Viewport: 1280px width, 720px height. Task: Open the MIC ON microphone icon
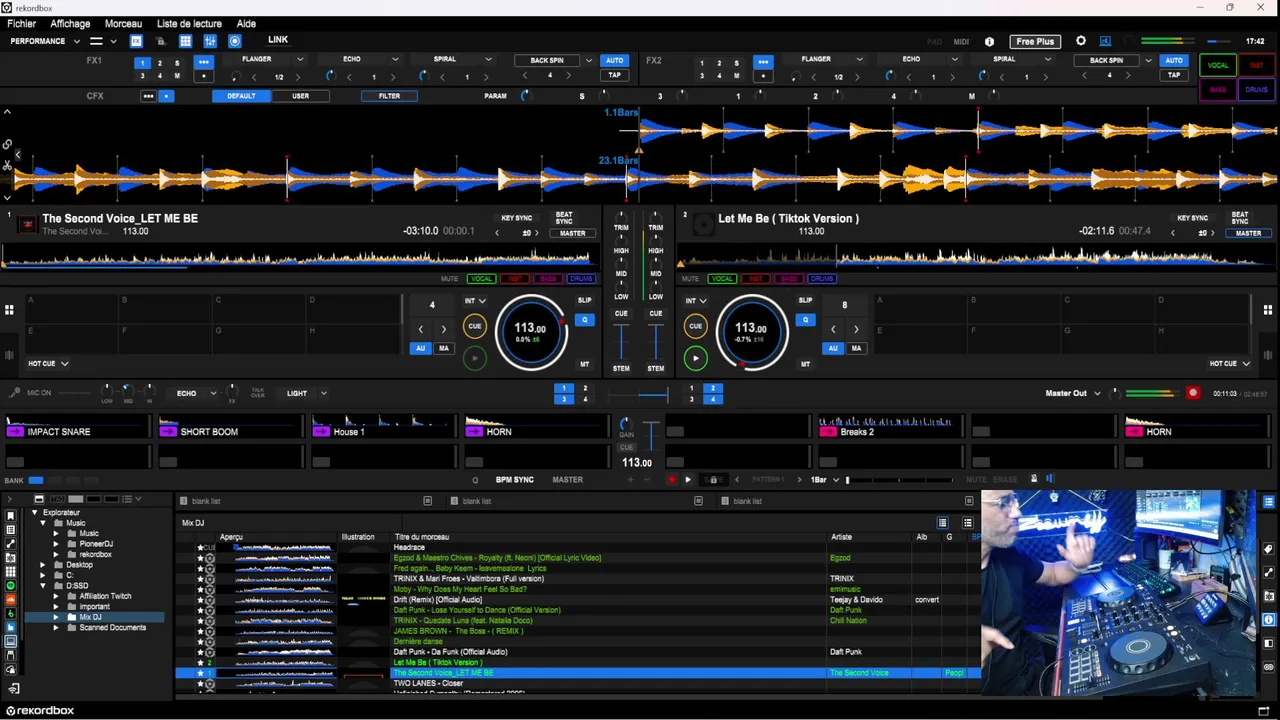(x=14, y=393)
